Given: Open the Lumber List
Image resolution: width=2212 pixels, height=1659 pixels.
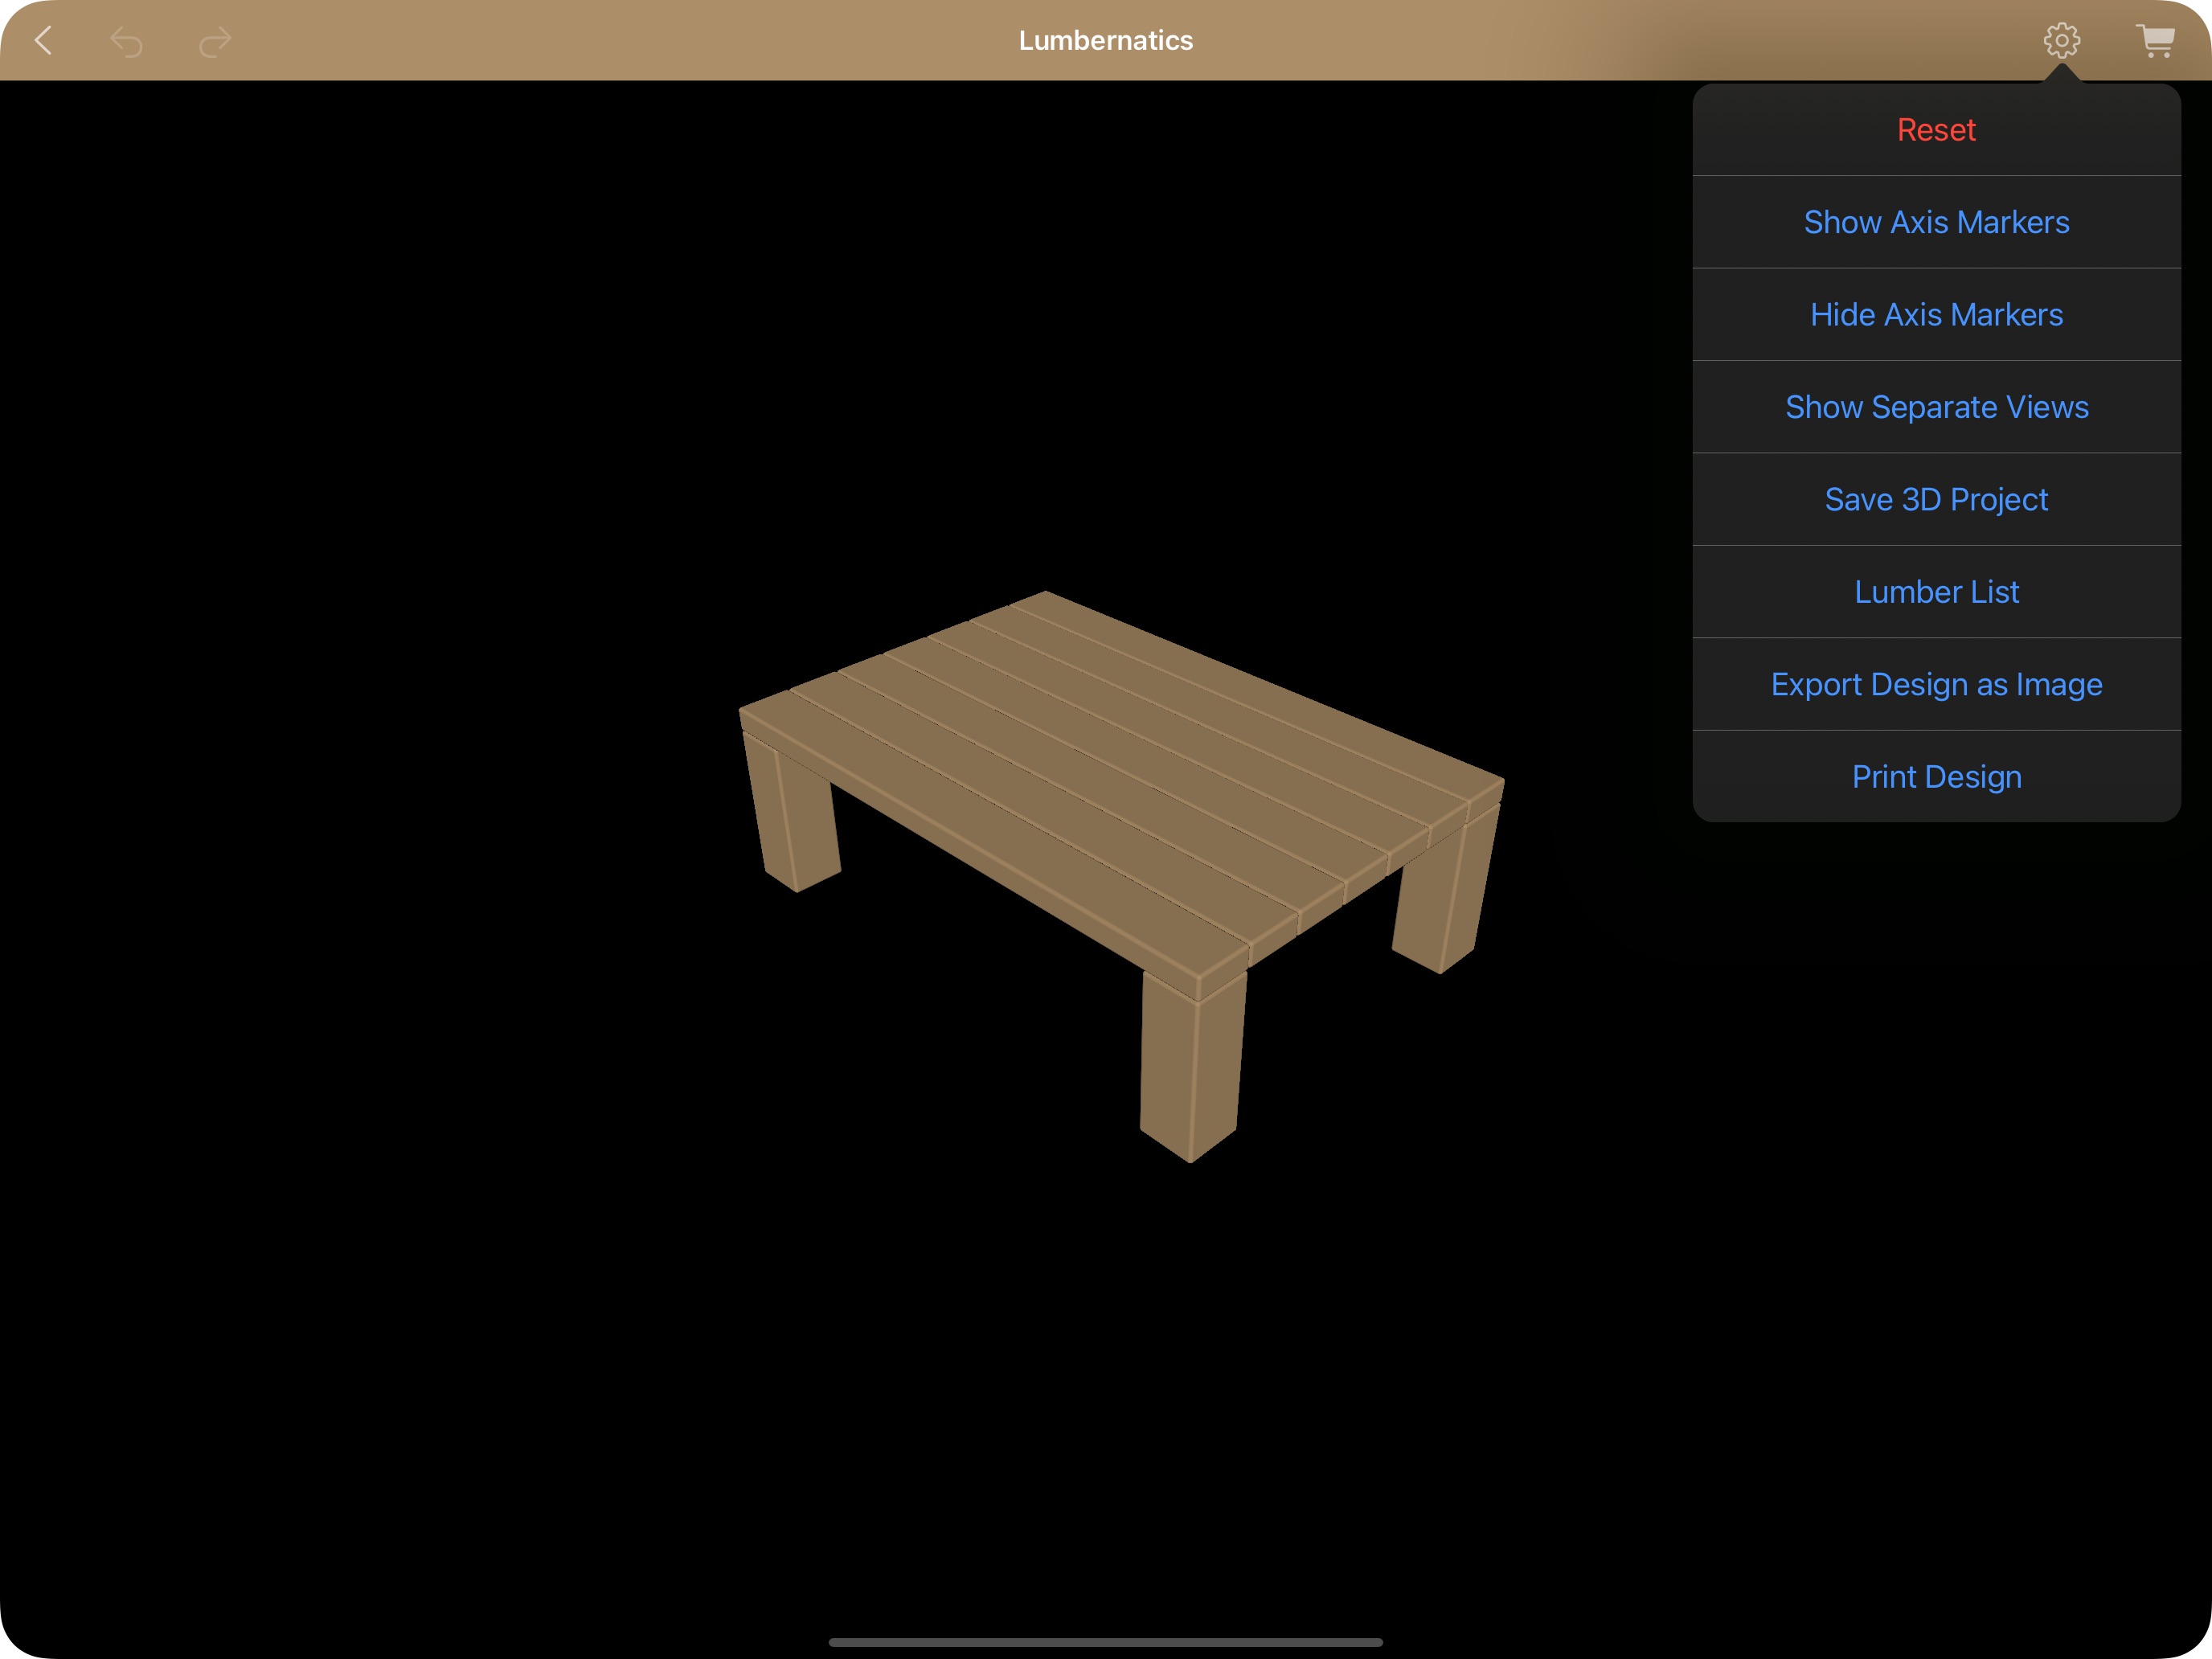Looking at the screenshot, I should tap(1936, 591).
